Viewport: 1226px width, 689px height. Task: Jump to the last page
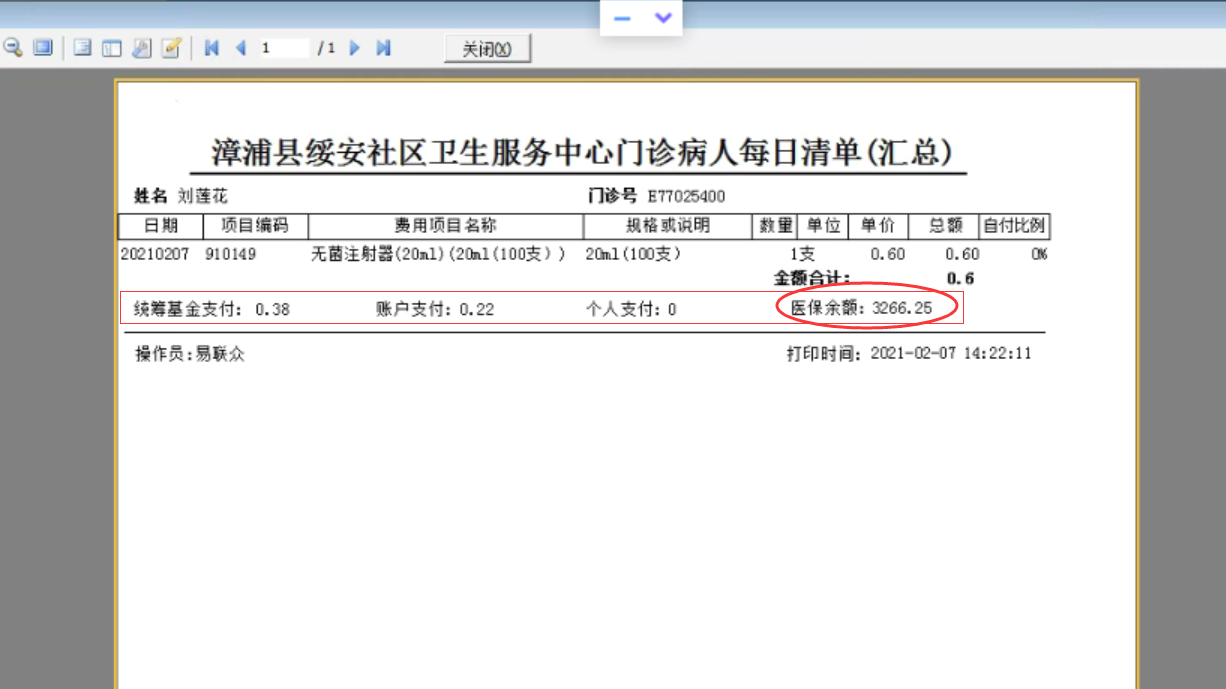coord(383,48)
